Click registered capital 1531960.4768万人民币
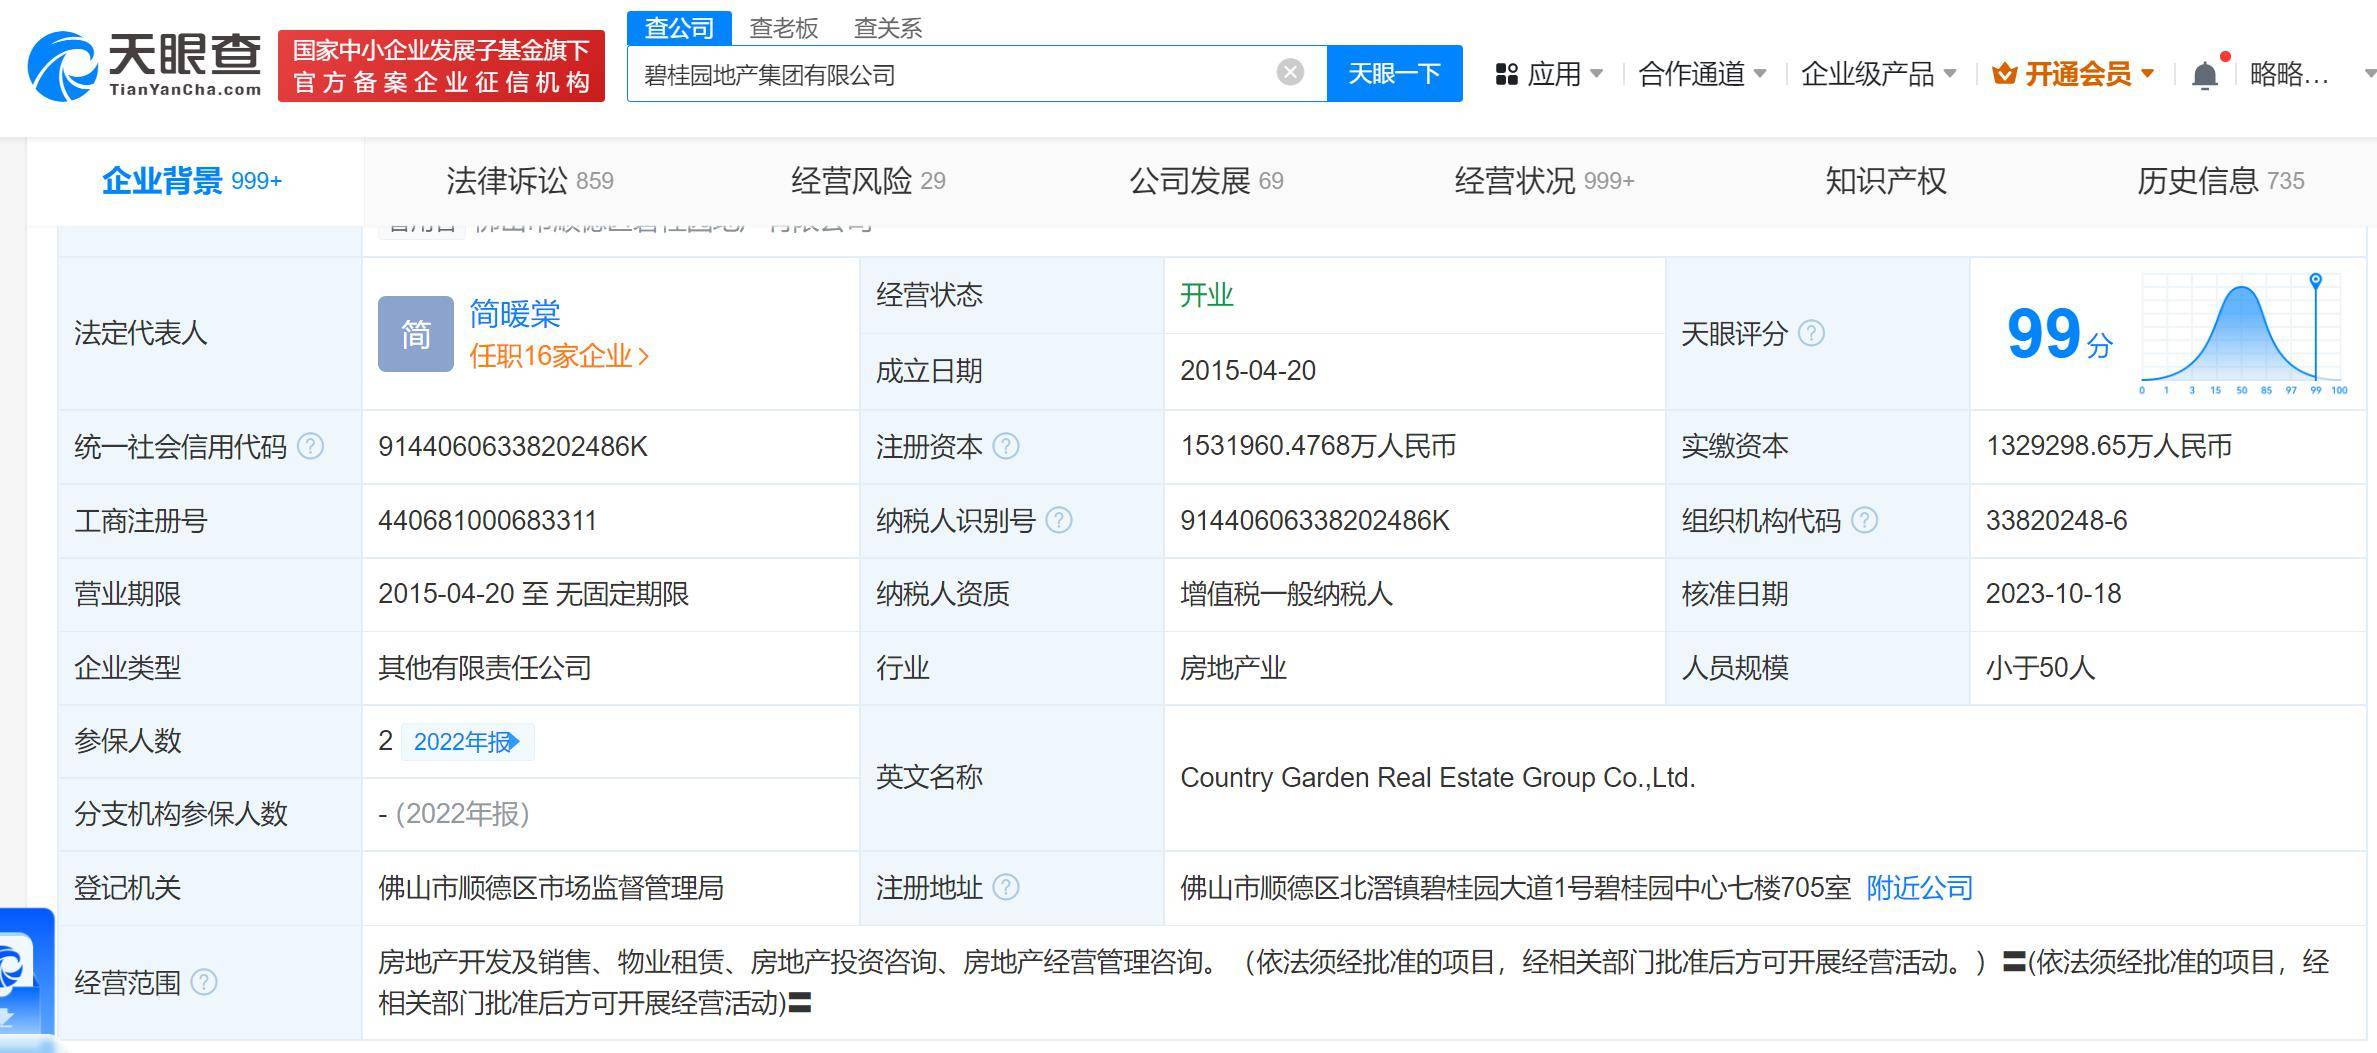The height and width of the screenshot is (1053, 2377). (x=1318, y=446)
